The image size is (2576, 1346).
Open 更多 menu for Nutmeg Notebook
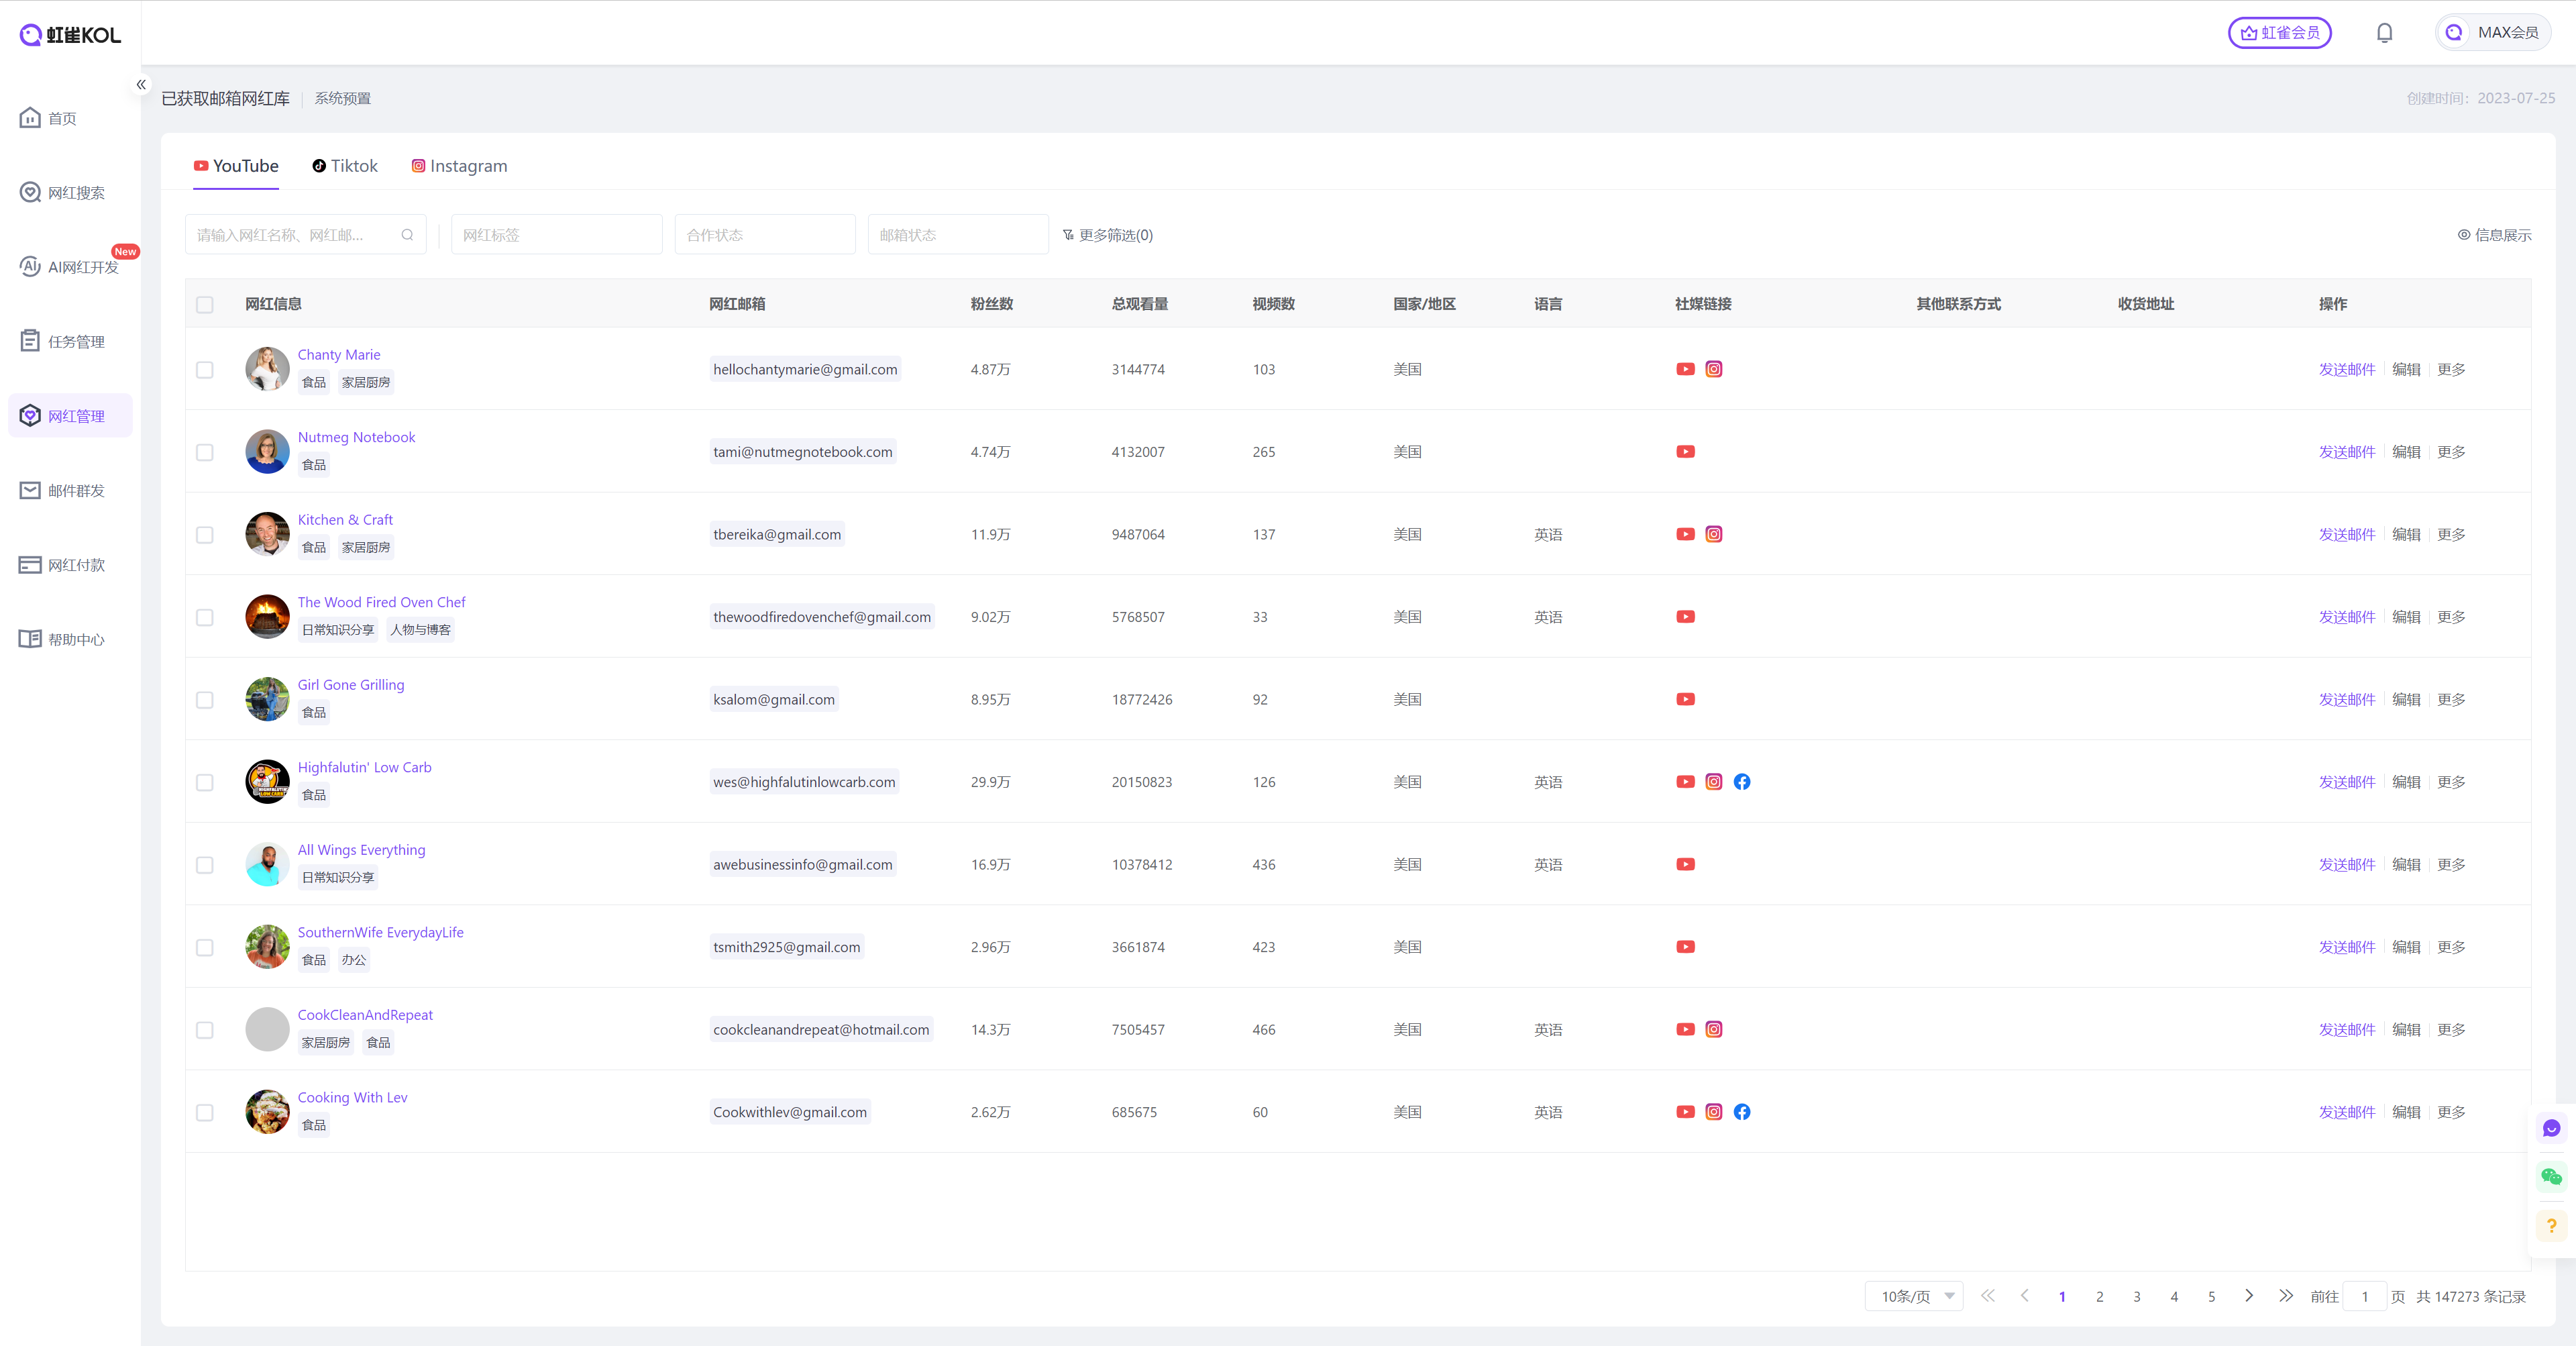[x=2451, y=452]
